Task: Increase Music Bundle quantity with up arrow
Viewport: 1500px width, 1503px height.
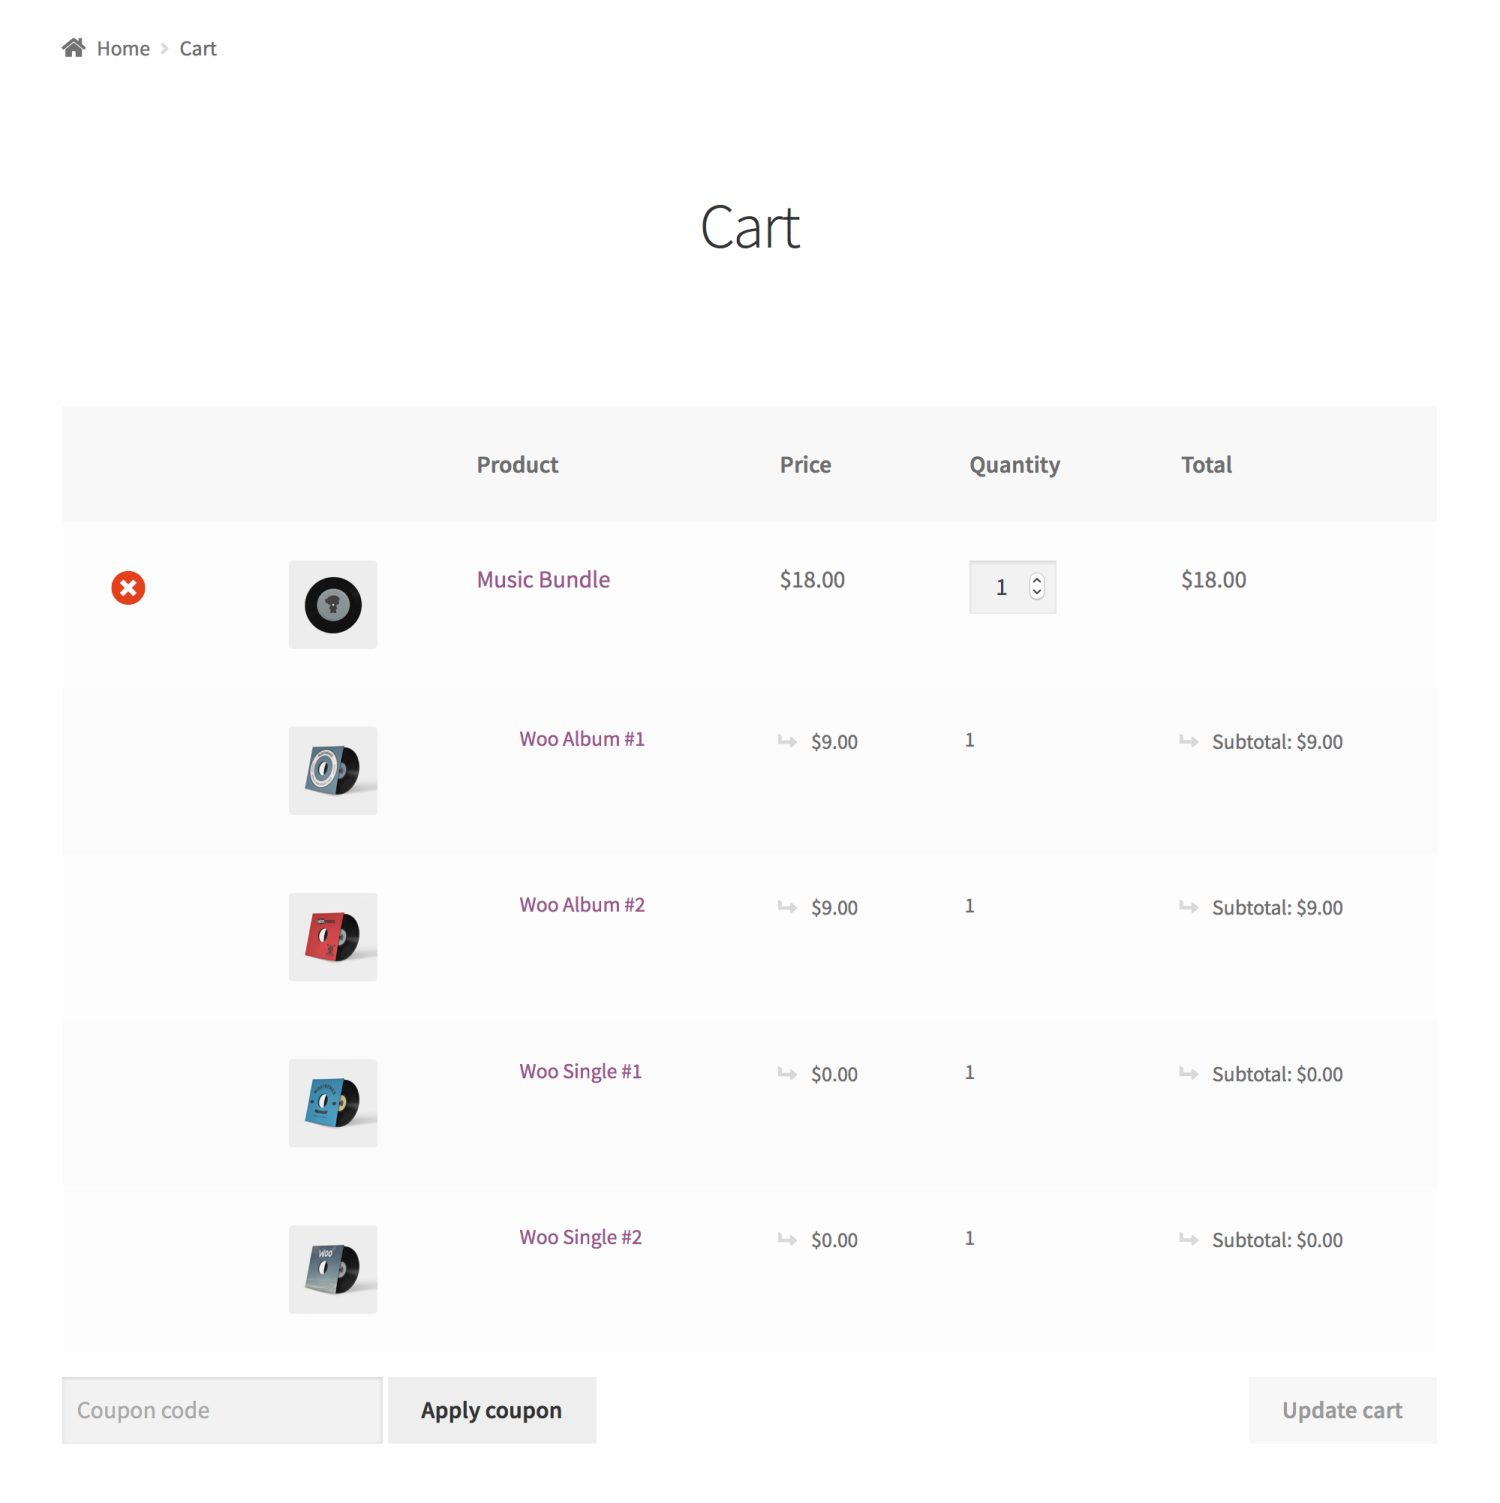Action: pos(1036,581)
